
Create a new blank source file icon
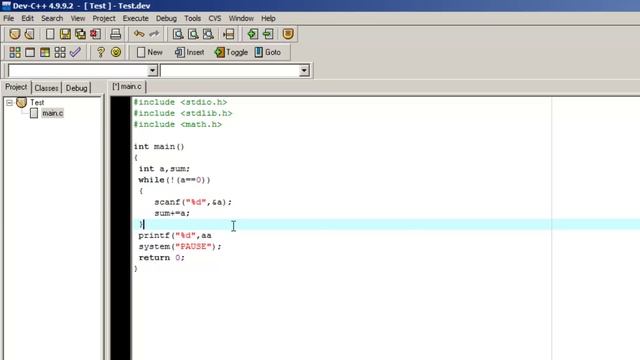coord(50,34)
